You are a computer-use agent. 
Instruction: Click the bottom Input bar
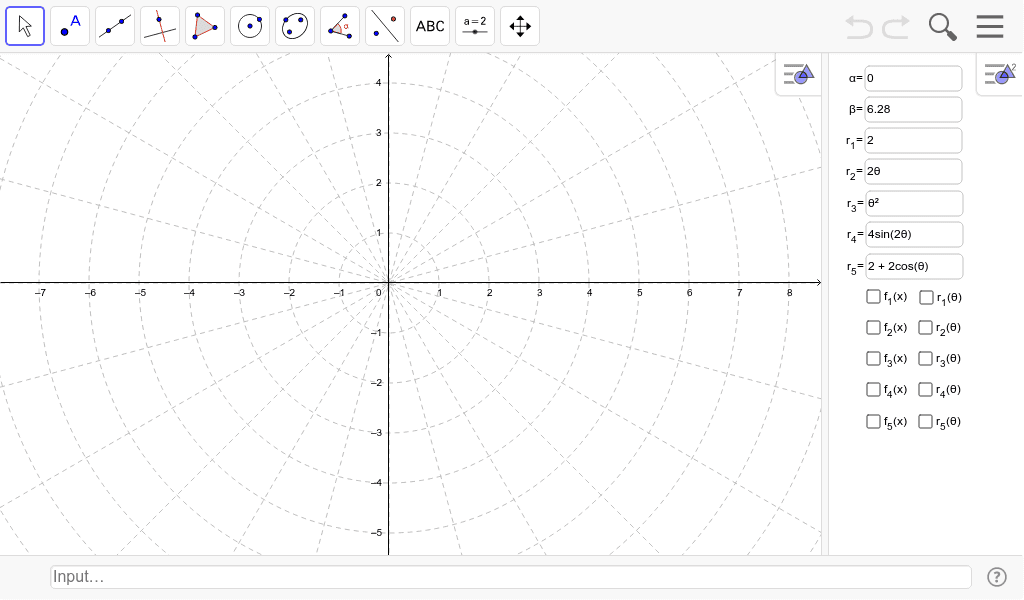(511, 577)
